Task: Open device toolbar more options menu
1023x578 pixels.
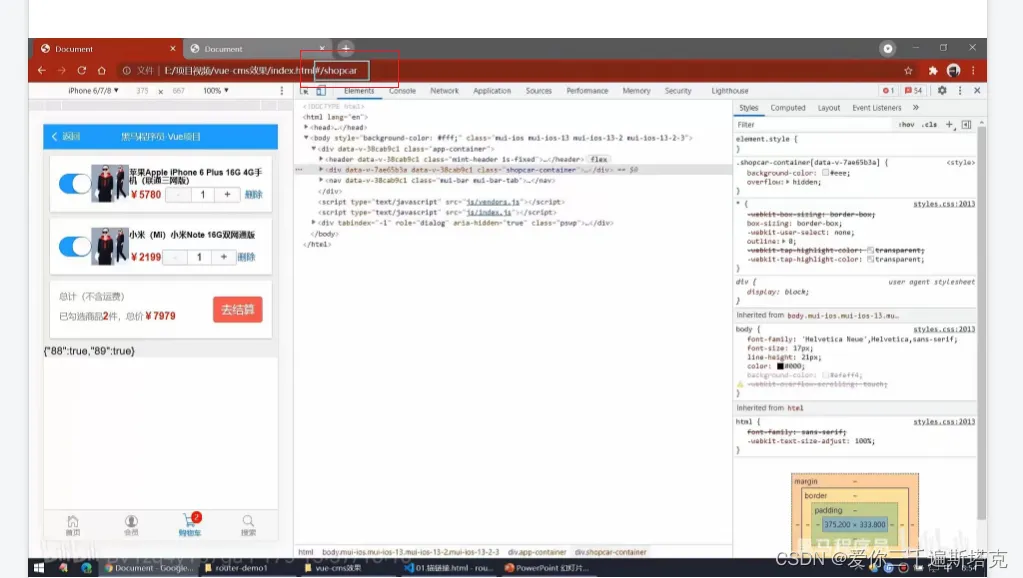Action: [x=282, y=91]
